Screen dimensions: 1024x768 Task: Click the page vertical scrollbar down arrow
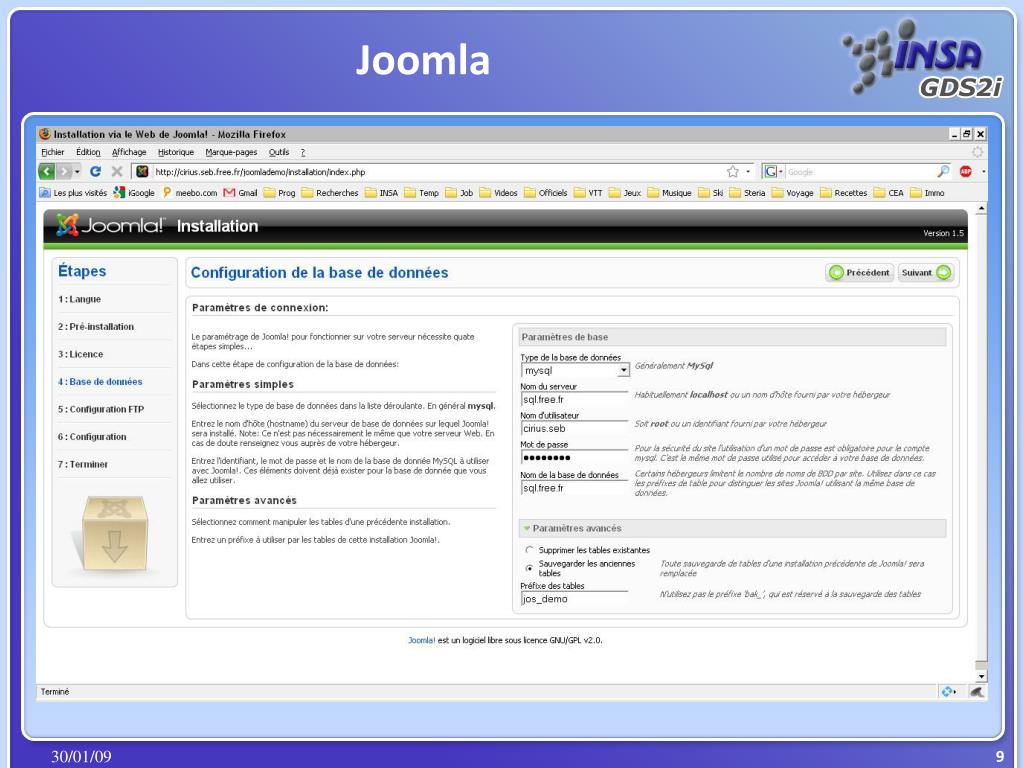[x=980, y=677]
